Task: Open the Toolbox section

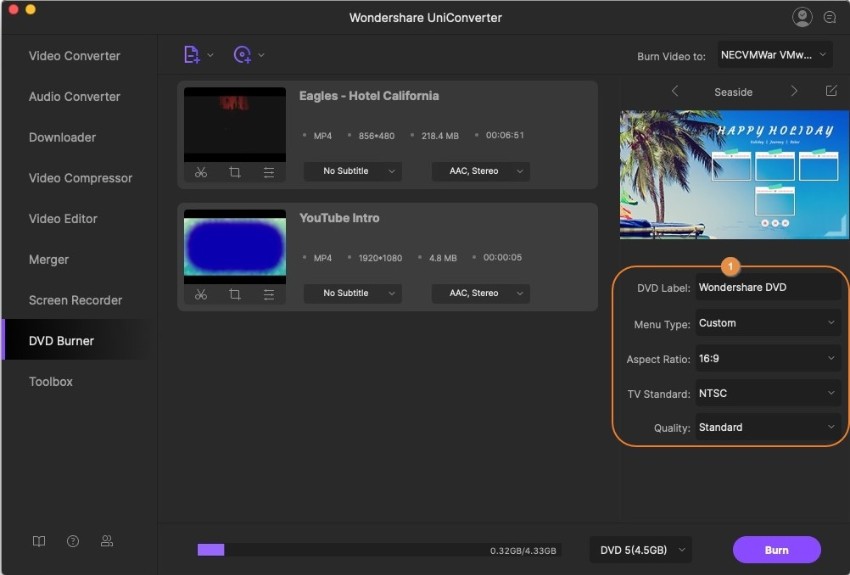Action: click(x=51, y=381)
